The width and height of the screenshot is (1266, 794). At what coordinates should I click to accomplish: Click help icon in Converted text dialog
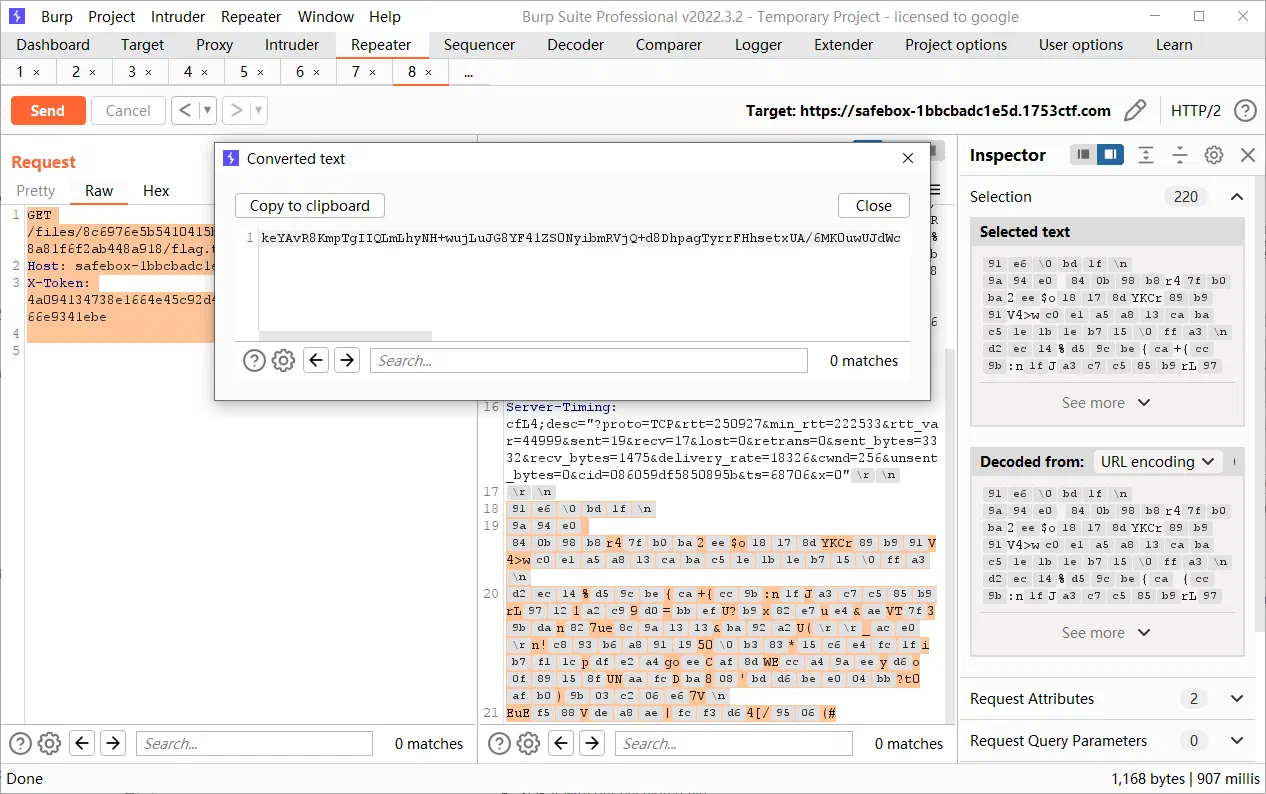click(255, 361)
